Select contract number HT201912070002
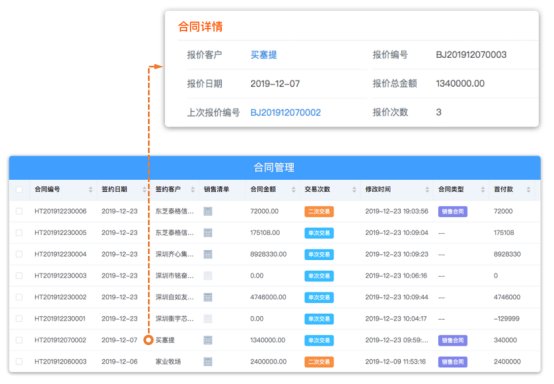The image size is (554, 384). click(x=60, y=340)
